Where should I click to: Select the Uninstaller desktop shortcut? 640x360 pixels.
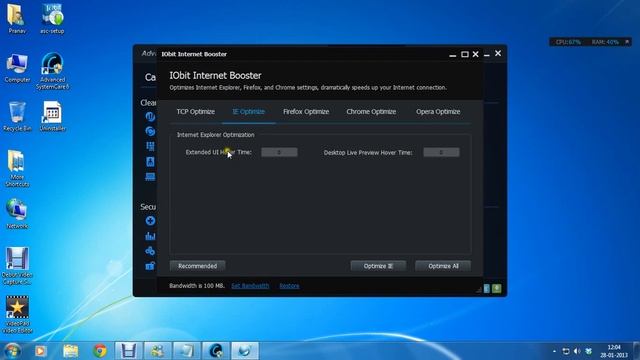point(52,116)
